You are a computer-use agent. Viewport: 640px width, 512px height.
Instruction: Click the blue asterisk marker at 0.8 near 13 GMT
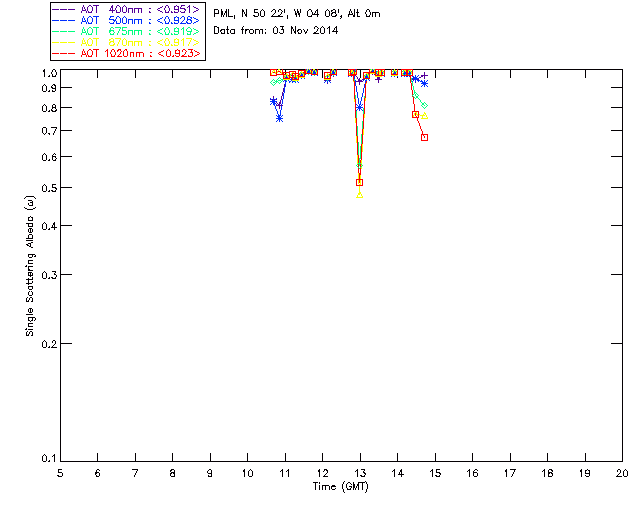click(x=360, y=108)
